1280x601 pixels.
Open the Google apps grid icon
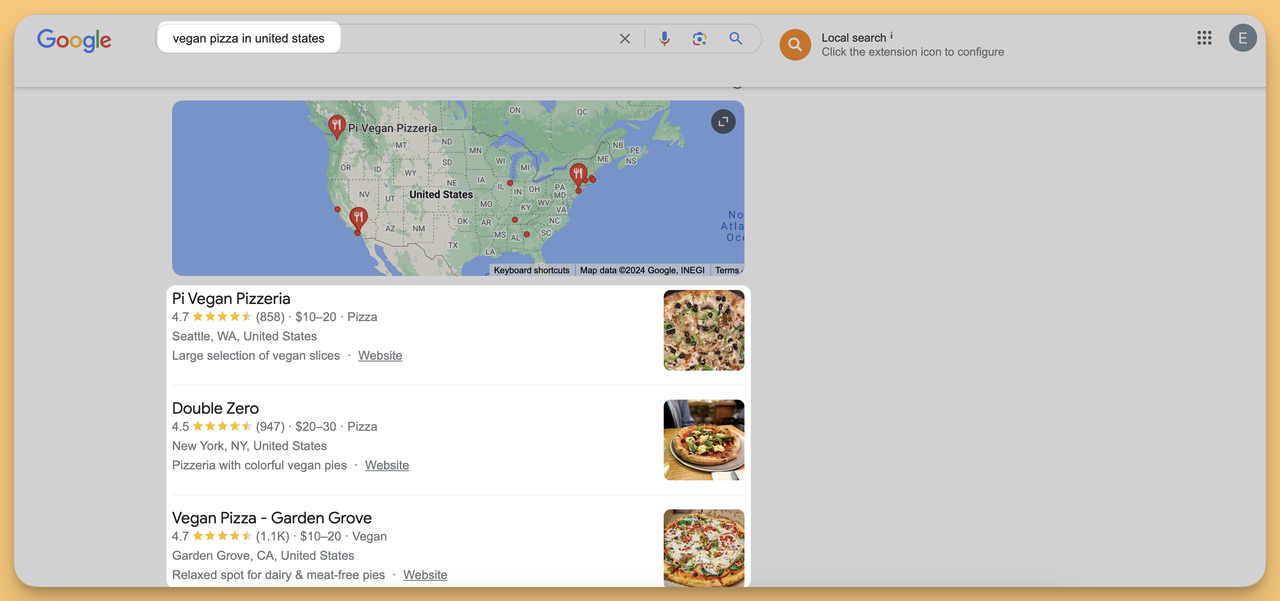[x=1204, y=38]
